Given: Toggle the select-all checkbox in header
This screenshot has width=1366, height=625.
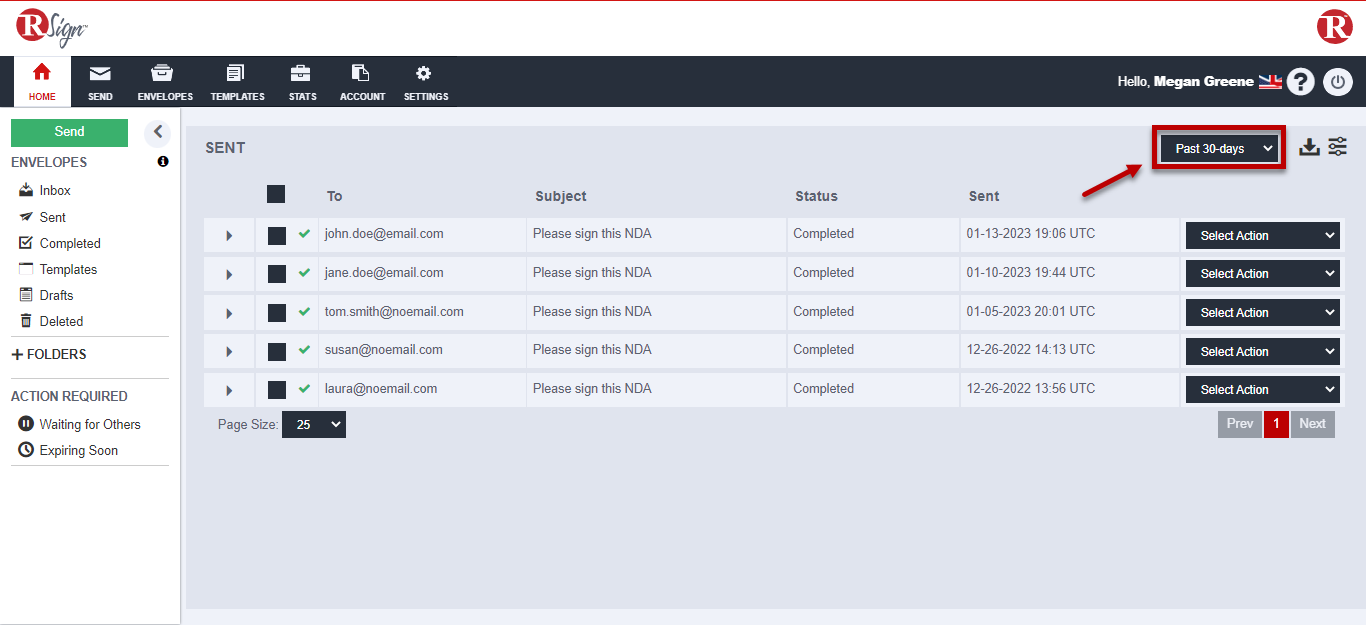Looking at the screenshot, I should click(x=276, y=194).
